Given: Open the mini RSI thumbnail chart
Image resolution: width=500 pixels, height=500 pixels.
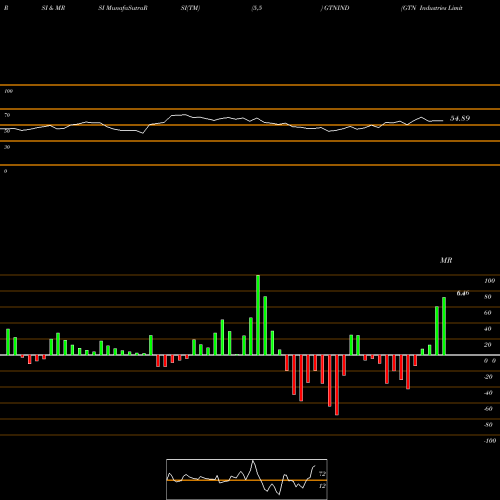Looking at the screenshot, I should click(247, 479).
